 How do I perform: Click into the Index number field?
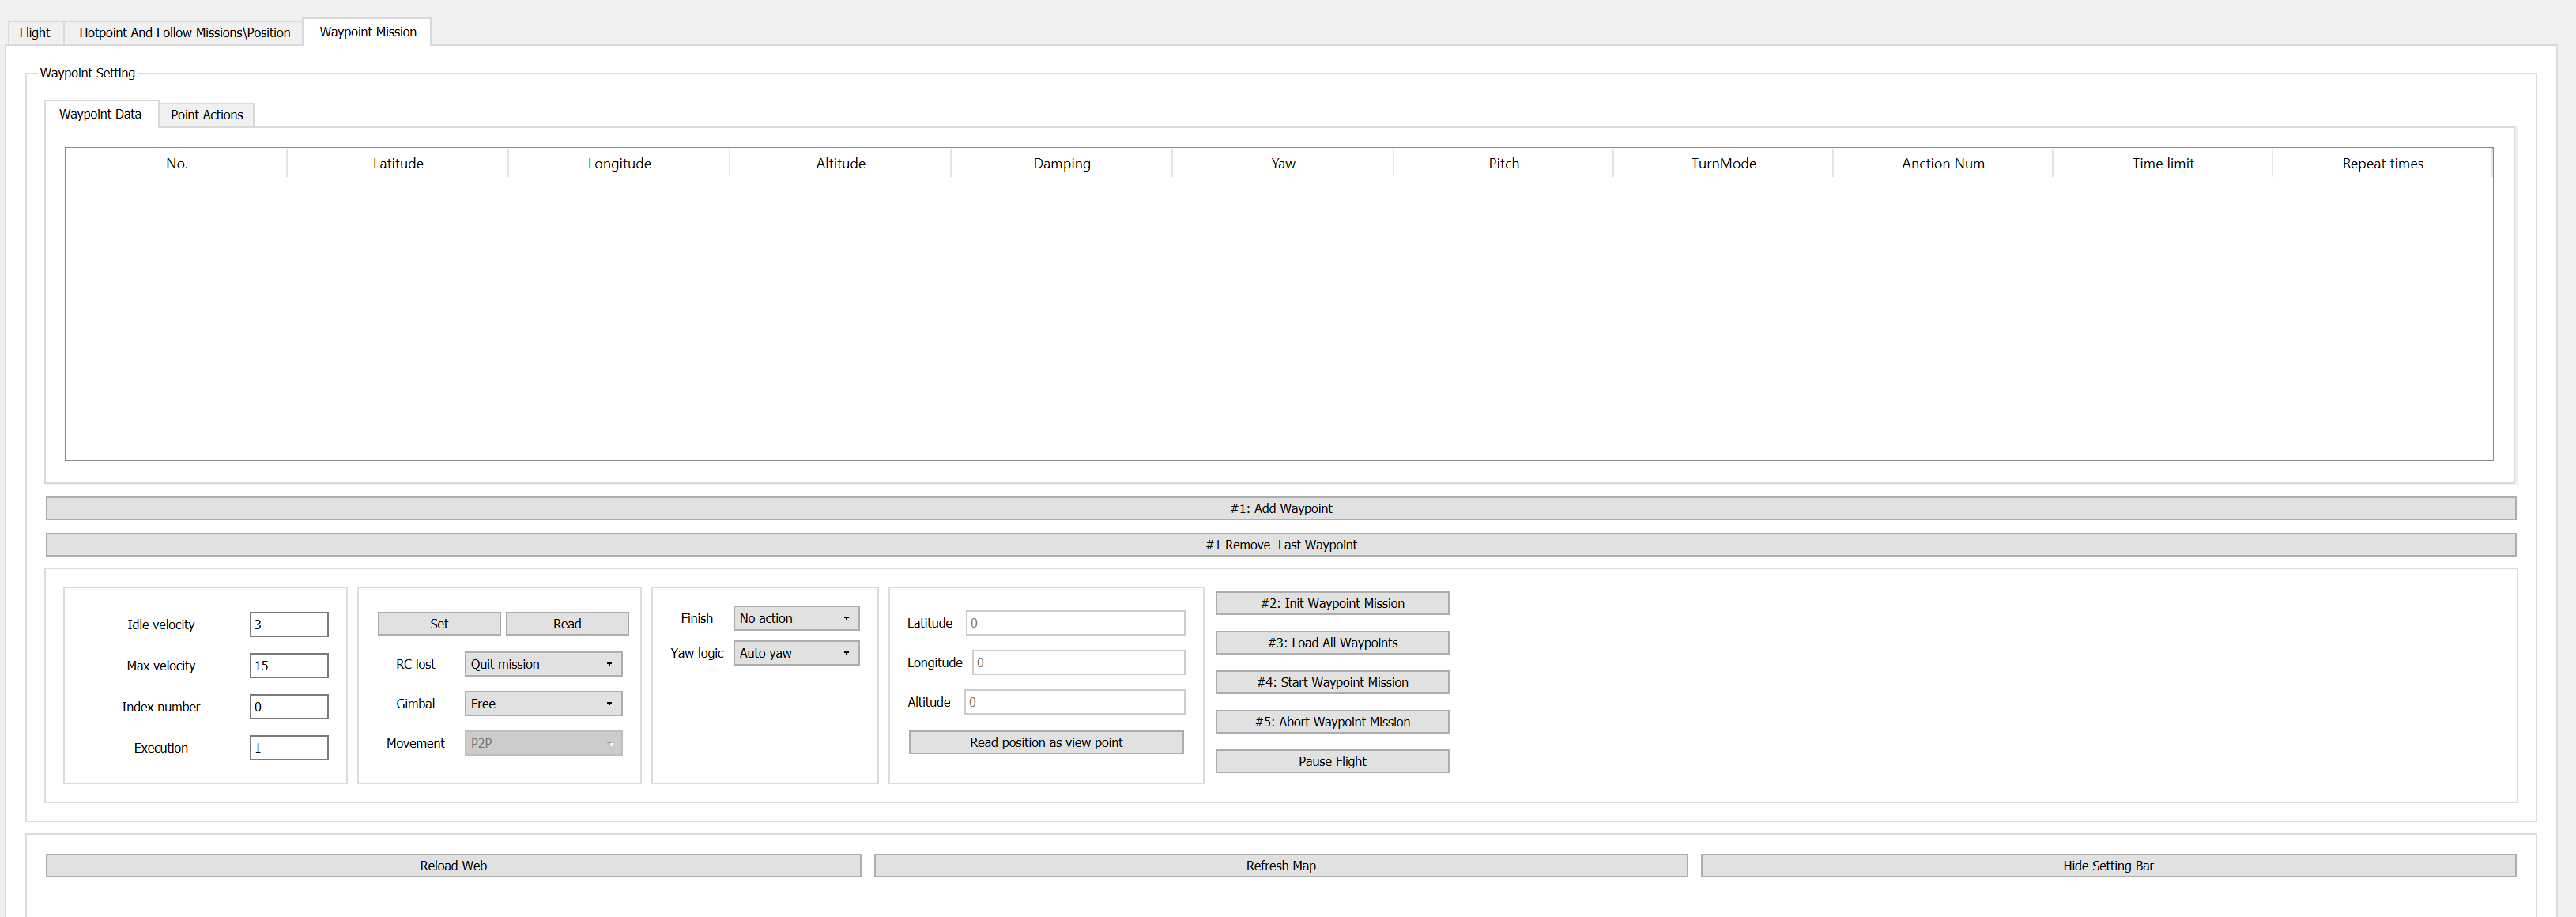[x=289, y=706]
